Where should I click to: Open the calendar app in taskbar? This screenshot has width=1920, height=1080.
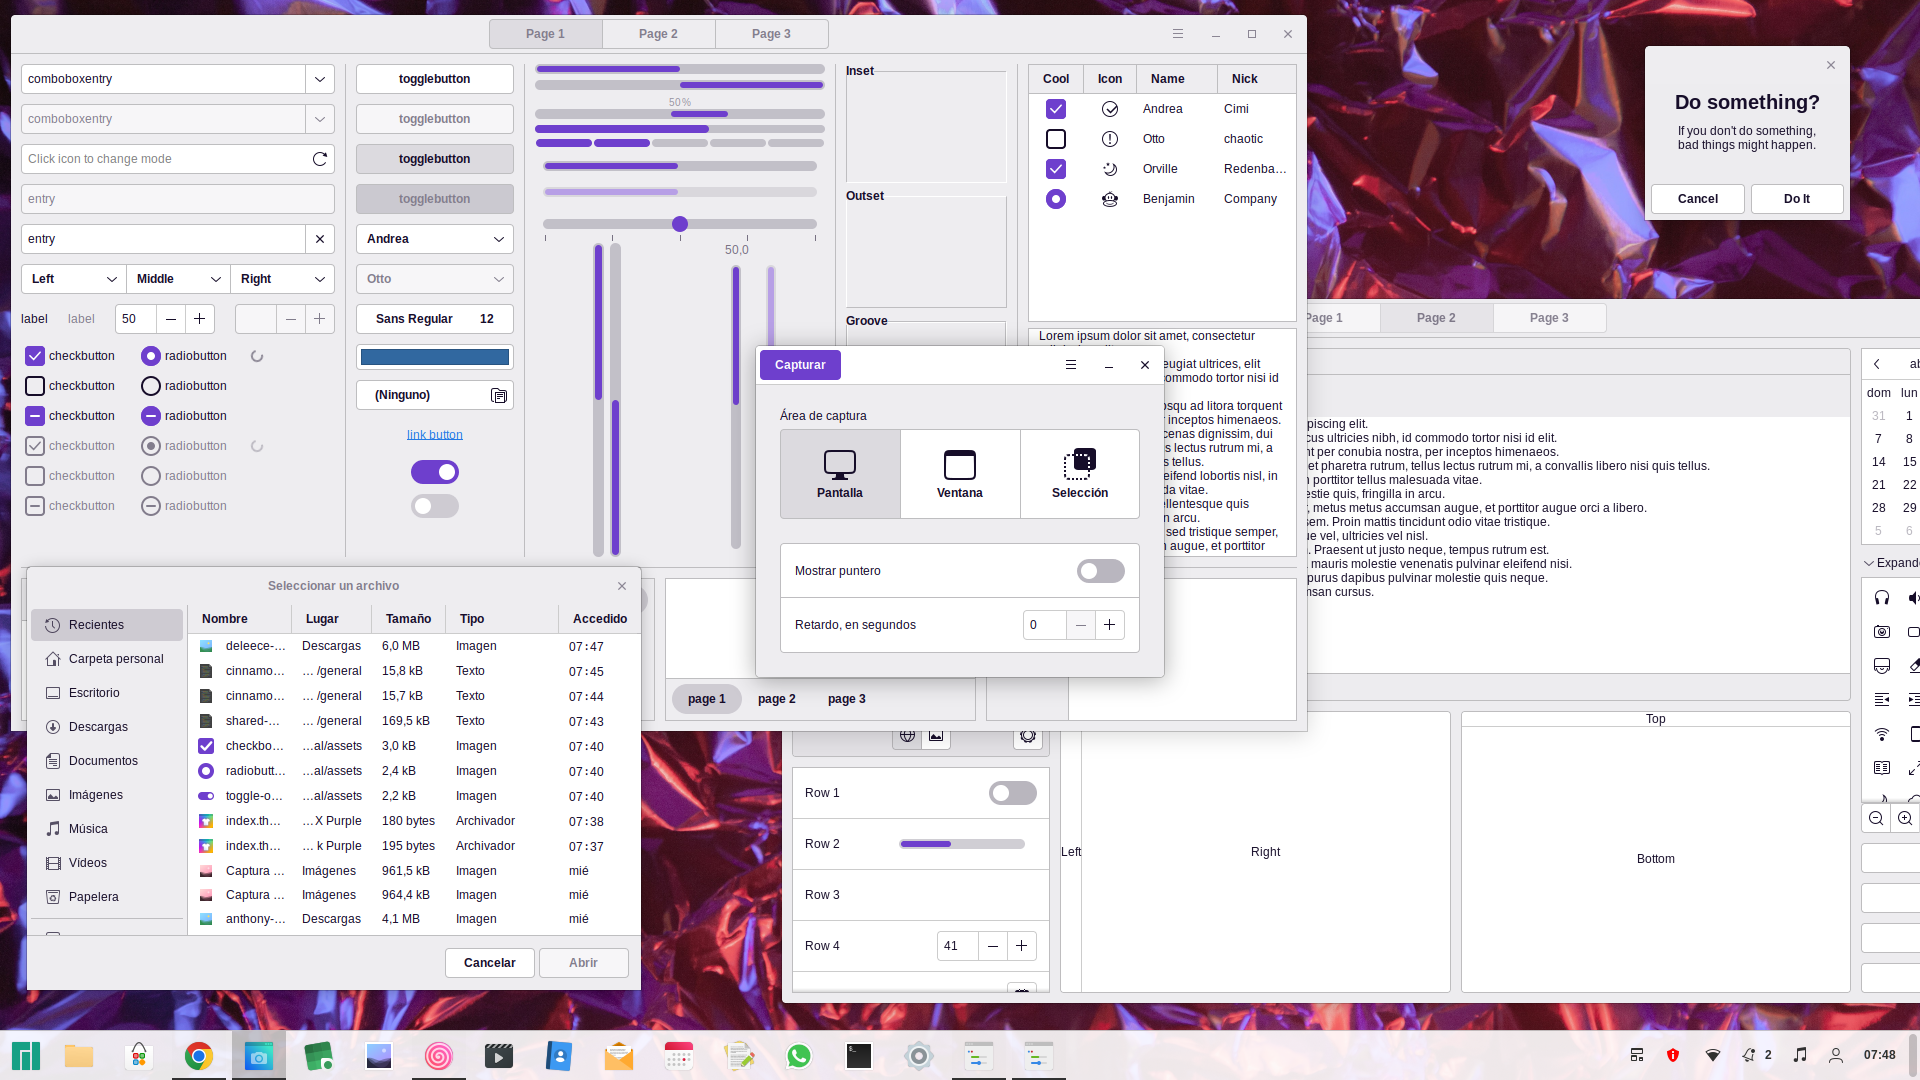click(679, 1056)
